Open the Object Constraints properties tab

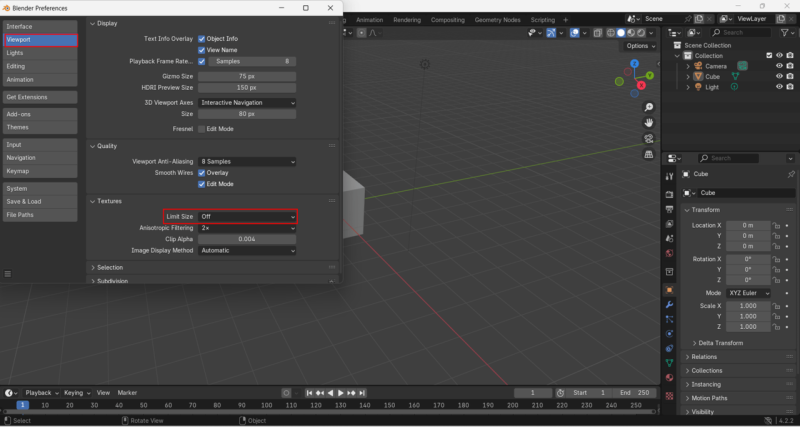point(669,348)
